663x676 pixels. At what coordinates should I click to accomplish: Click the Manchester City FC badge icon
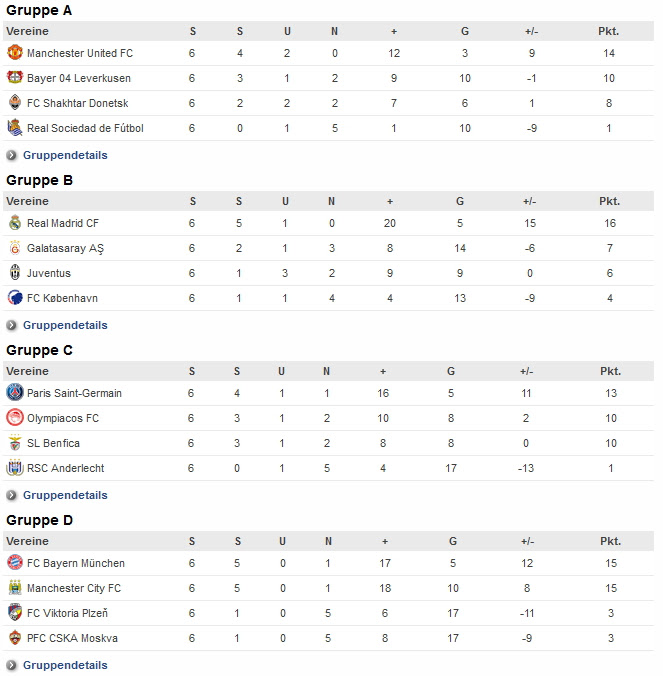tap(15, 588)
